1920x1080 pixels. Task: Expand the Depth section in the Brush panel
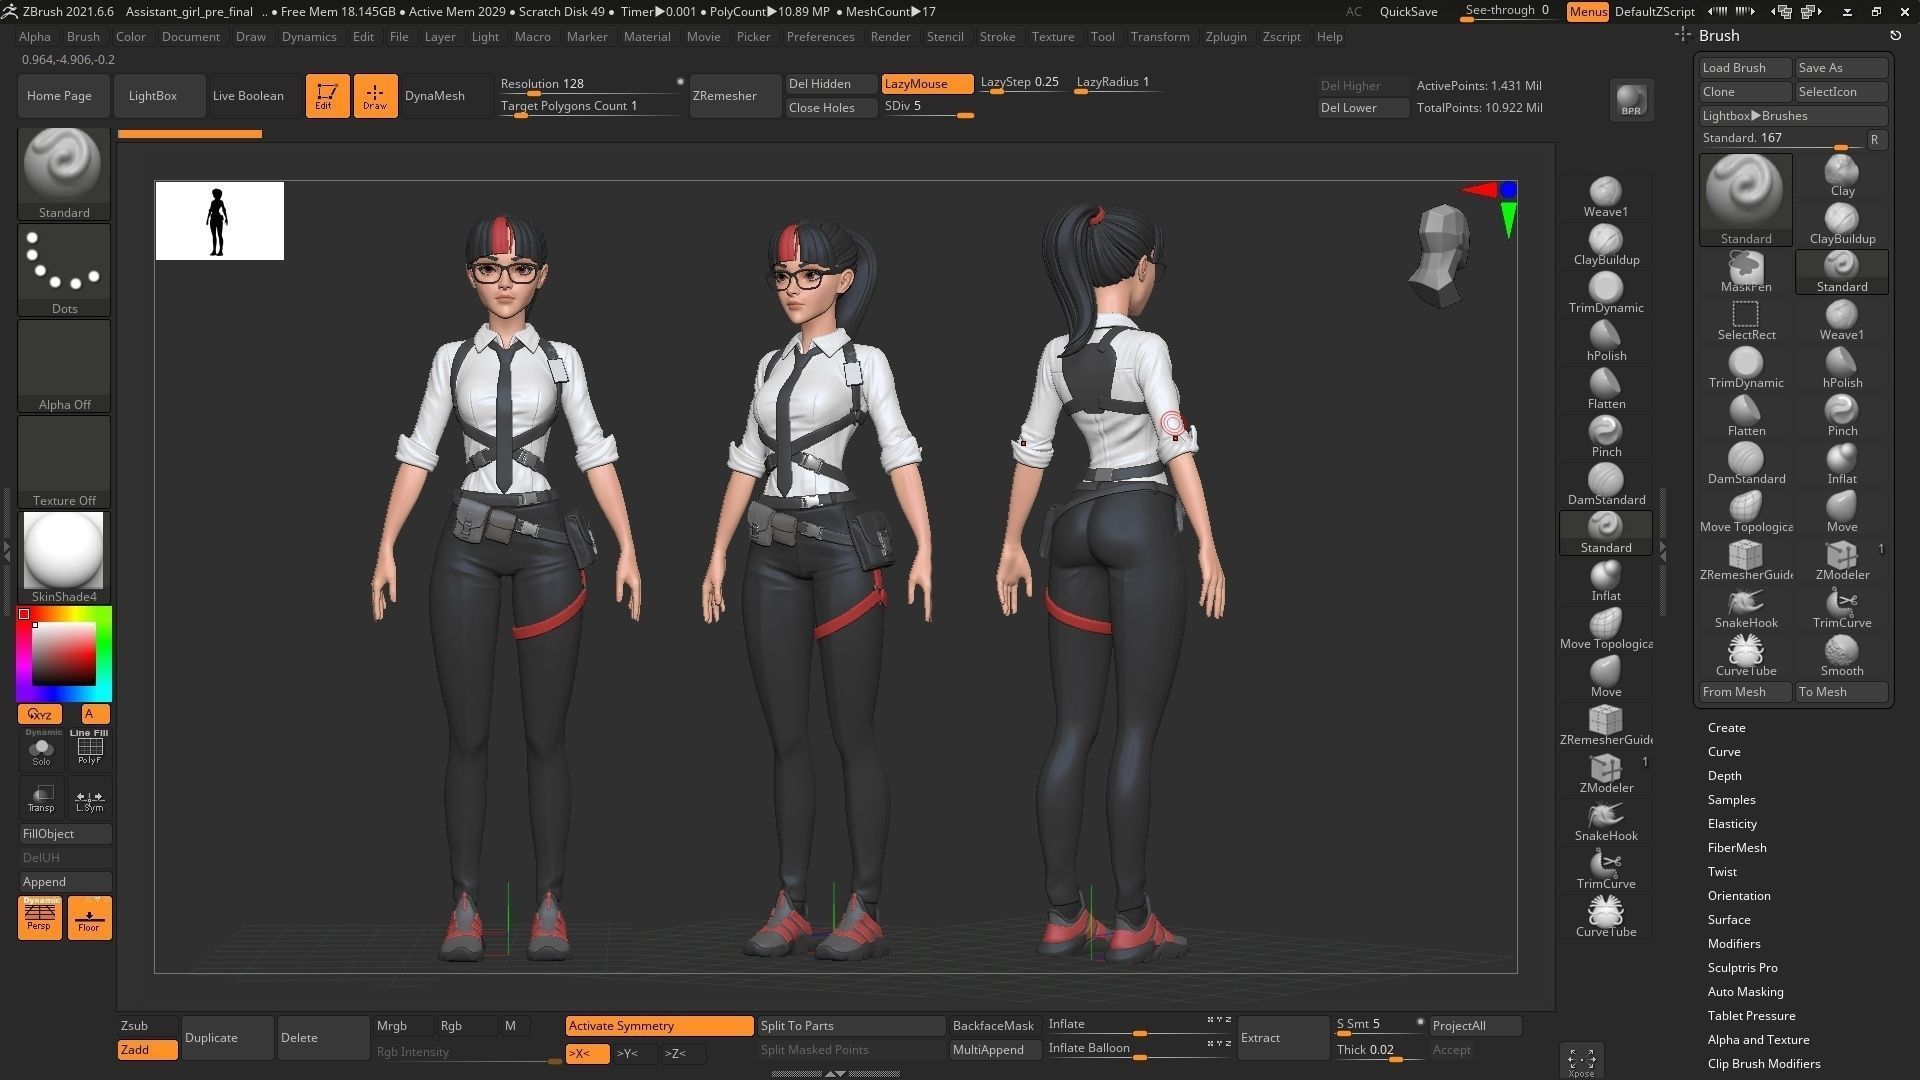coord(1724,775)
